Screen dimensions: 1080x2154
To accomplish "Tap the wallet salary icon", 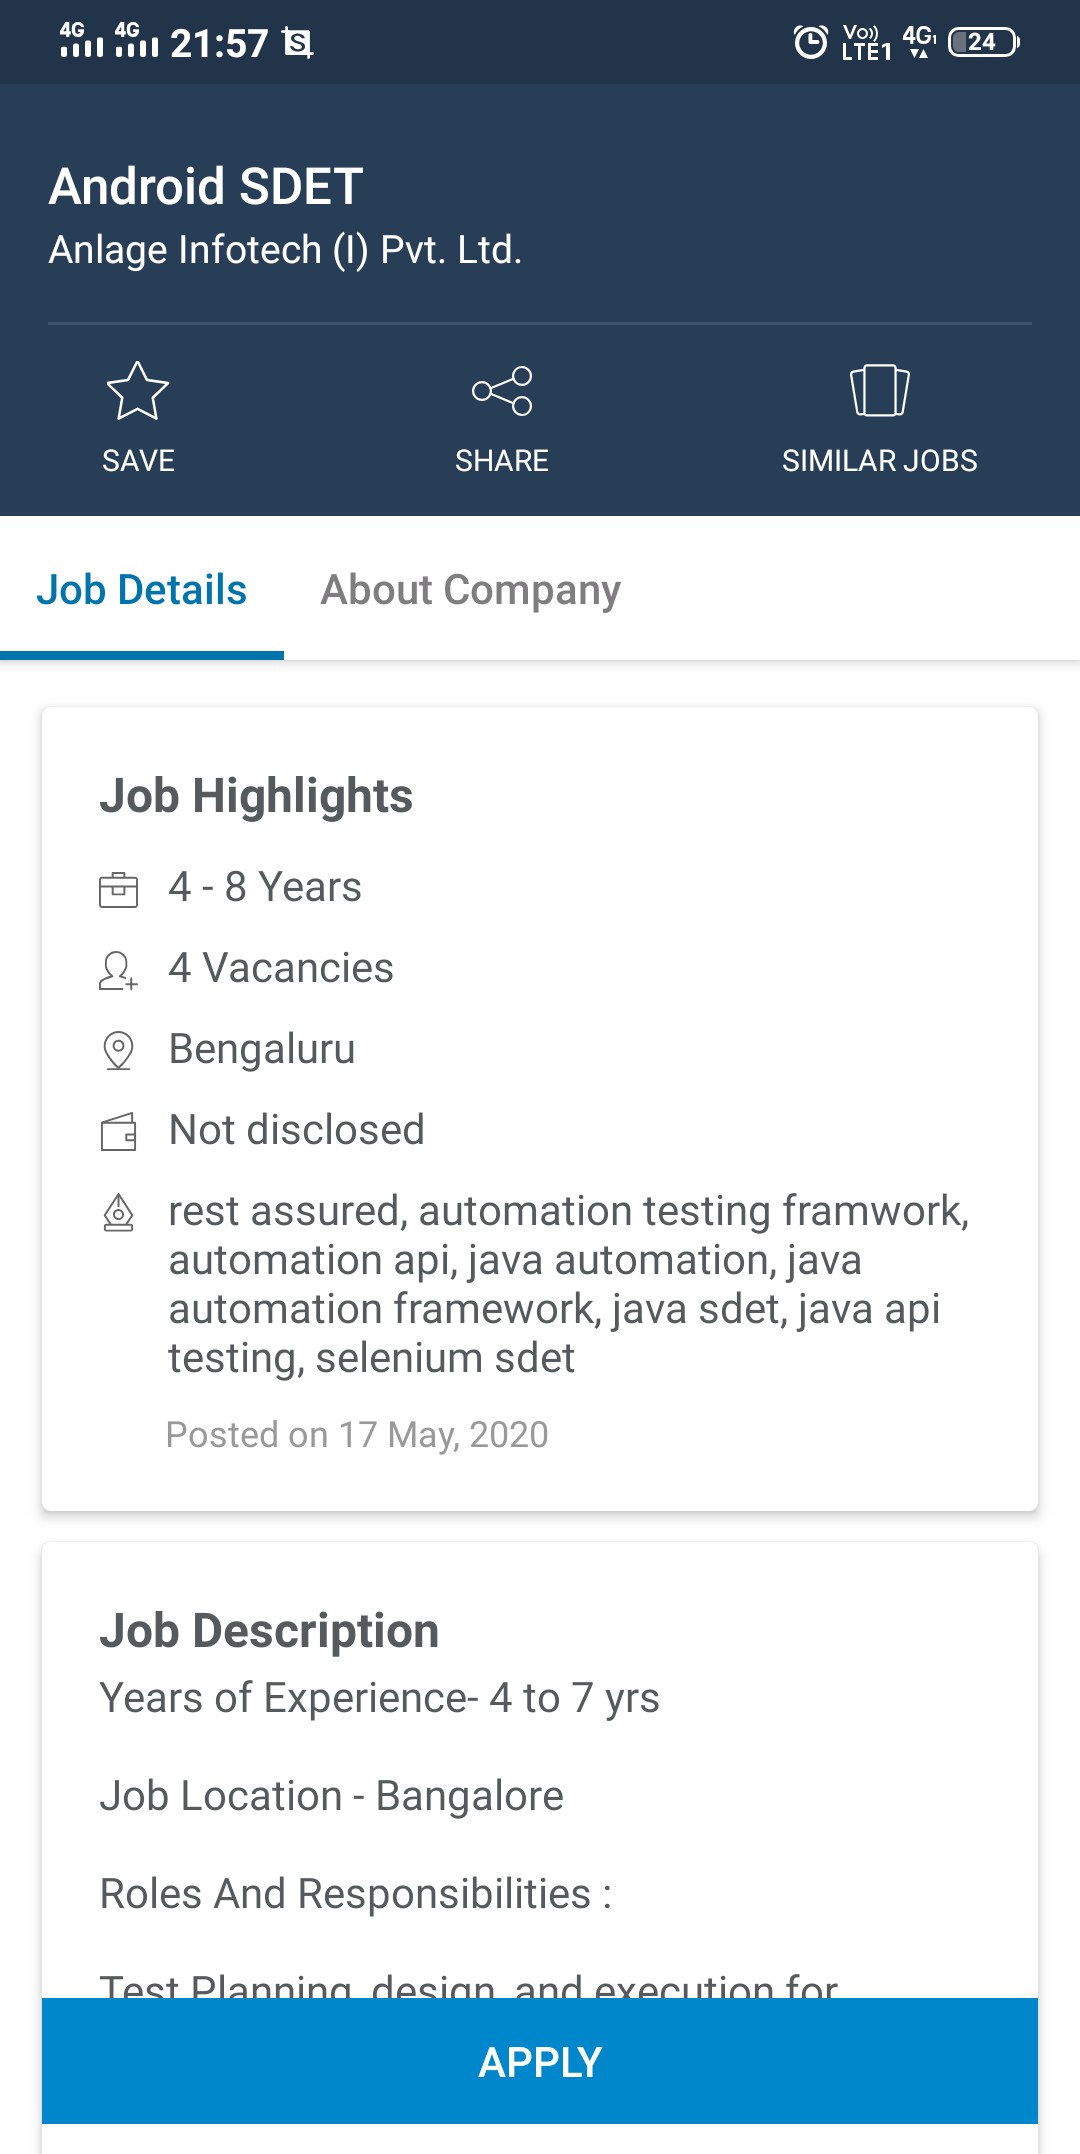I will pos(118,1132).
